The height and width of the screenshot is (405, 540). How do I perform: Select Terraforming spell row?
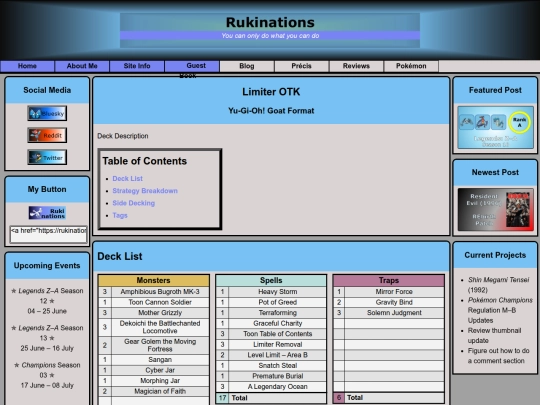click(x=271, y=313)
